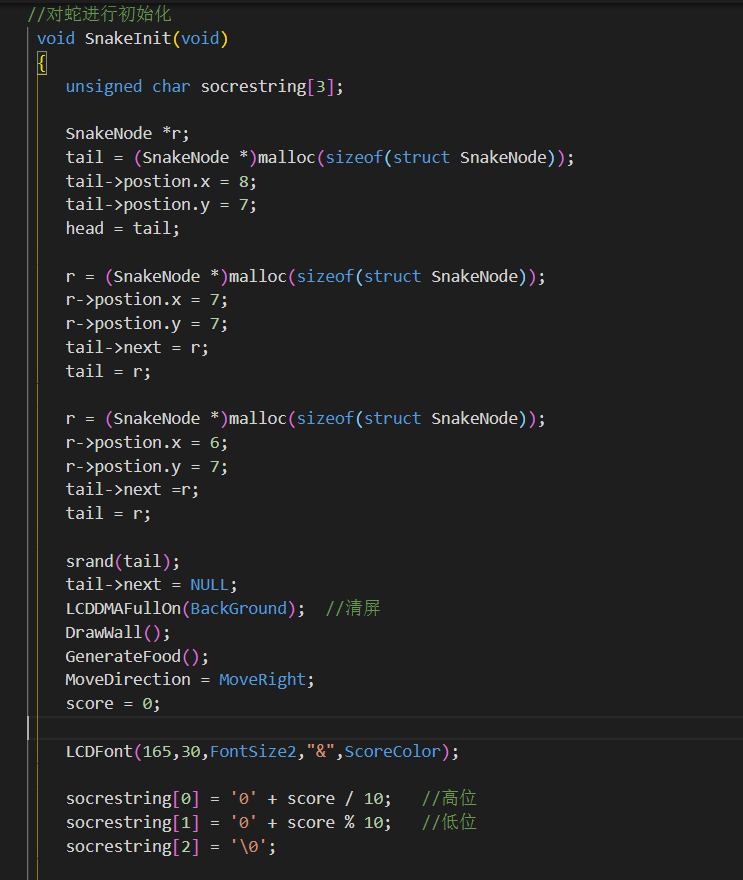Click the comment '//低位'
The width and height of the screenshot is (743, 880).
(449, 822)
